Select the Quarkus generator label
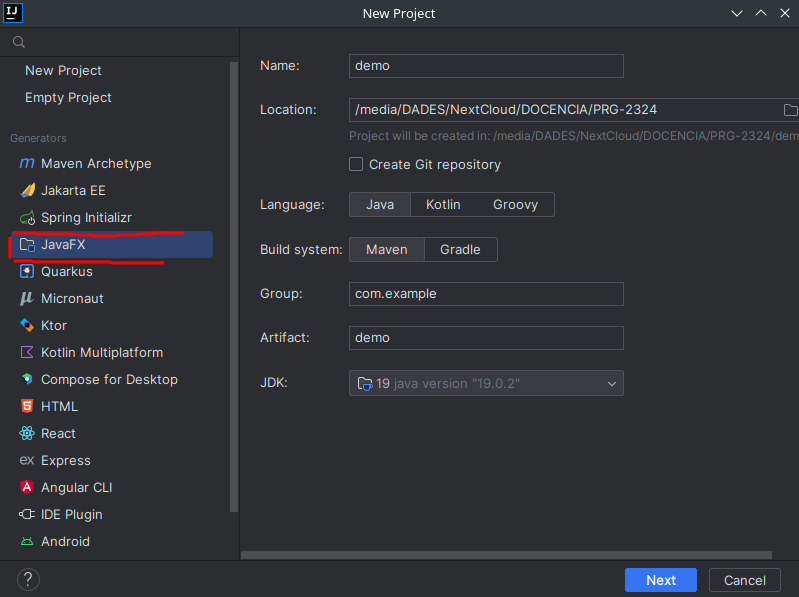 tap(67, 272)
